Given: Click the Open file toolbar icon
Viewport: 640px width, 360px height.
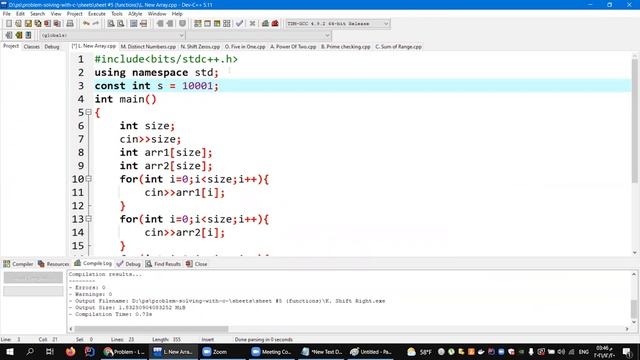Looking at the screenshot, I should tap(18, 24).
